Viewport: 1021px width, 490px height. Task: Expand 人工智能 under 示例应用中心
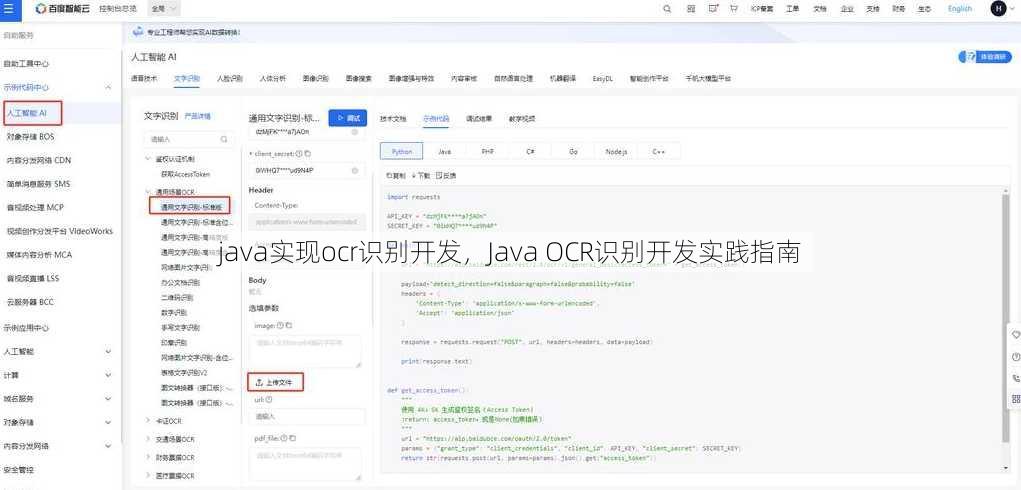(108, 351)
